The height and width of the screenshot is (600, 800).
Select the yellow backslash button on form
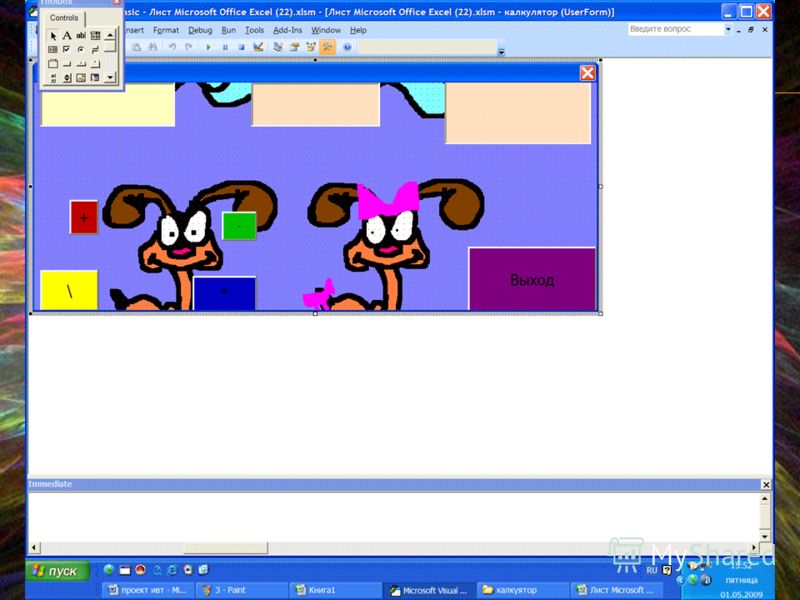(x=69, y=290)
